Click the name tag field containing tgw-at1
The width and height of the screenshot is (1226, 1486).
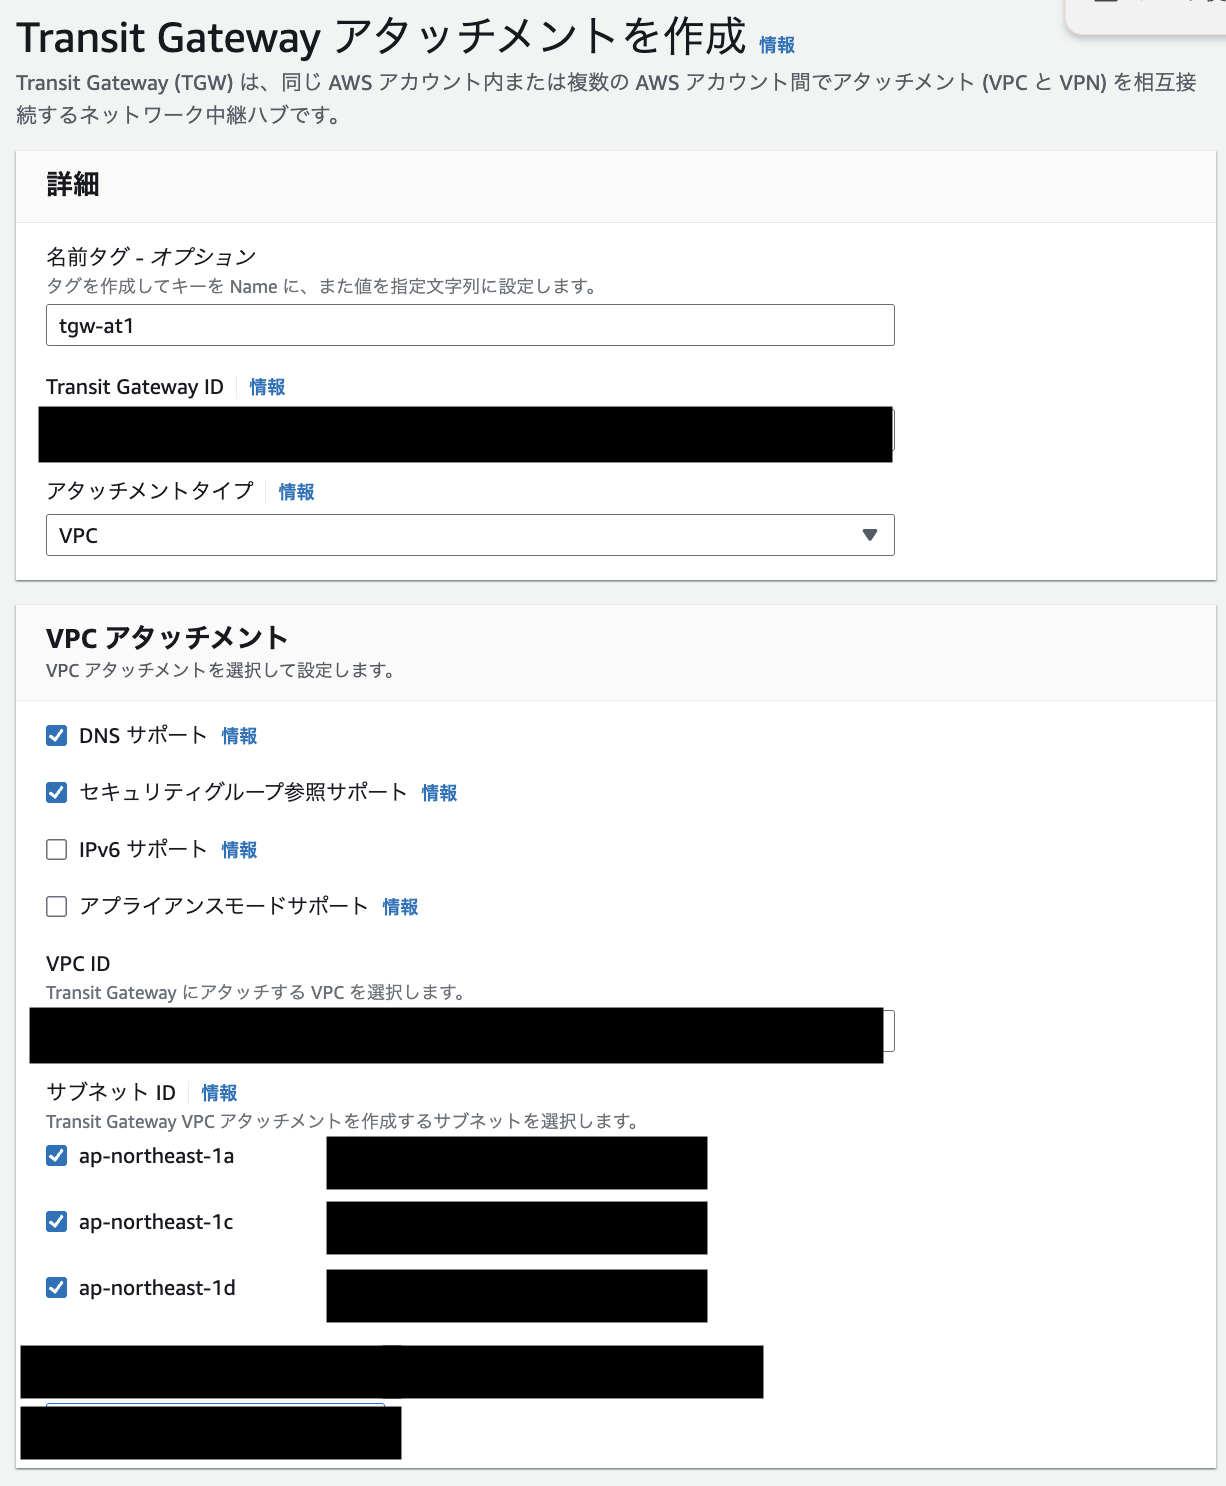pyautogui.click(x=470, y=325)
